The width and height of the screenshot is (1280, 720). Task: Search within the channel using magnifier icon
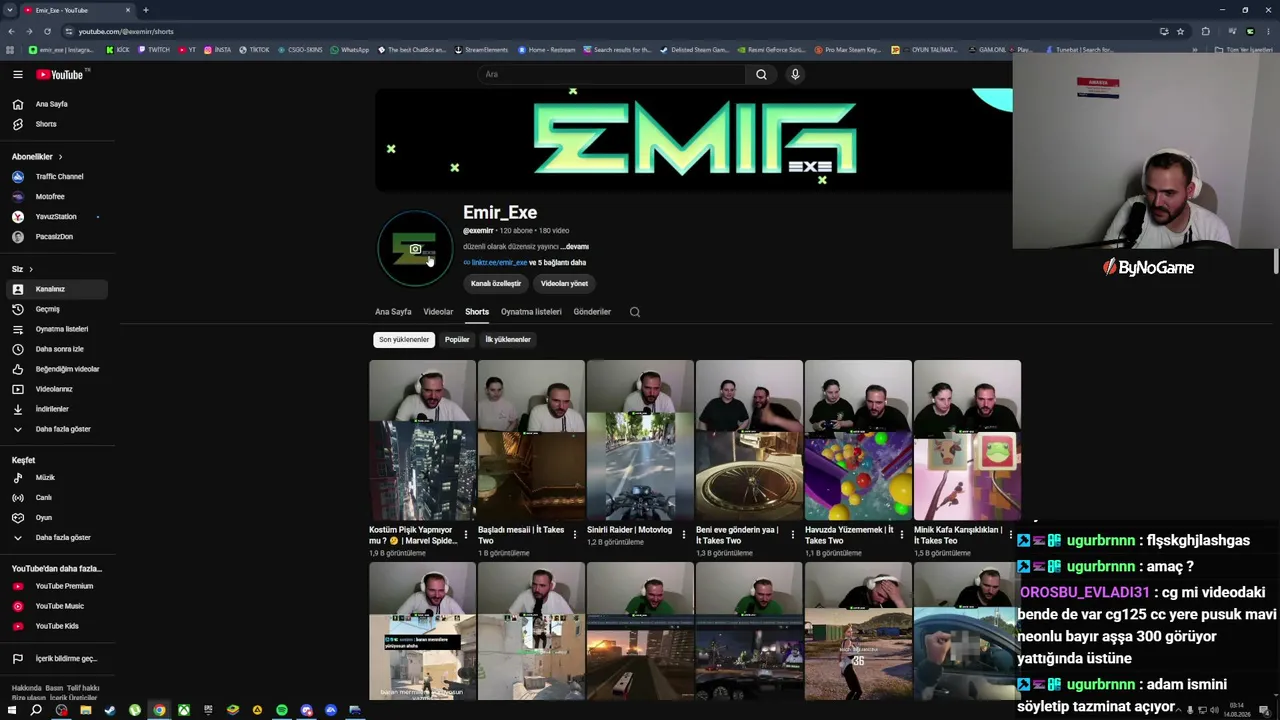click(635, 312)
